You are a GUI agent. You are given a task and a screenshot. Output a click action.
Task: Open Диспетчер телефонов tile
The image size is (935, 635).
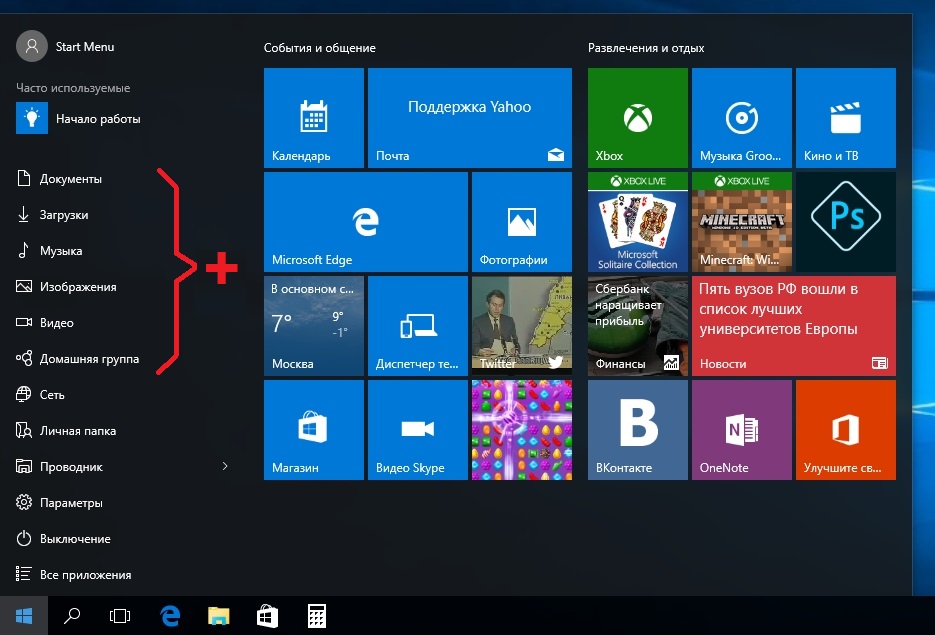[417, 326]
